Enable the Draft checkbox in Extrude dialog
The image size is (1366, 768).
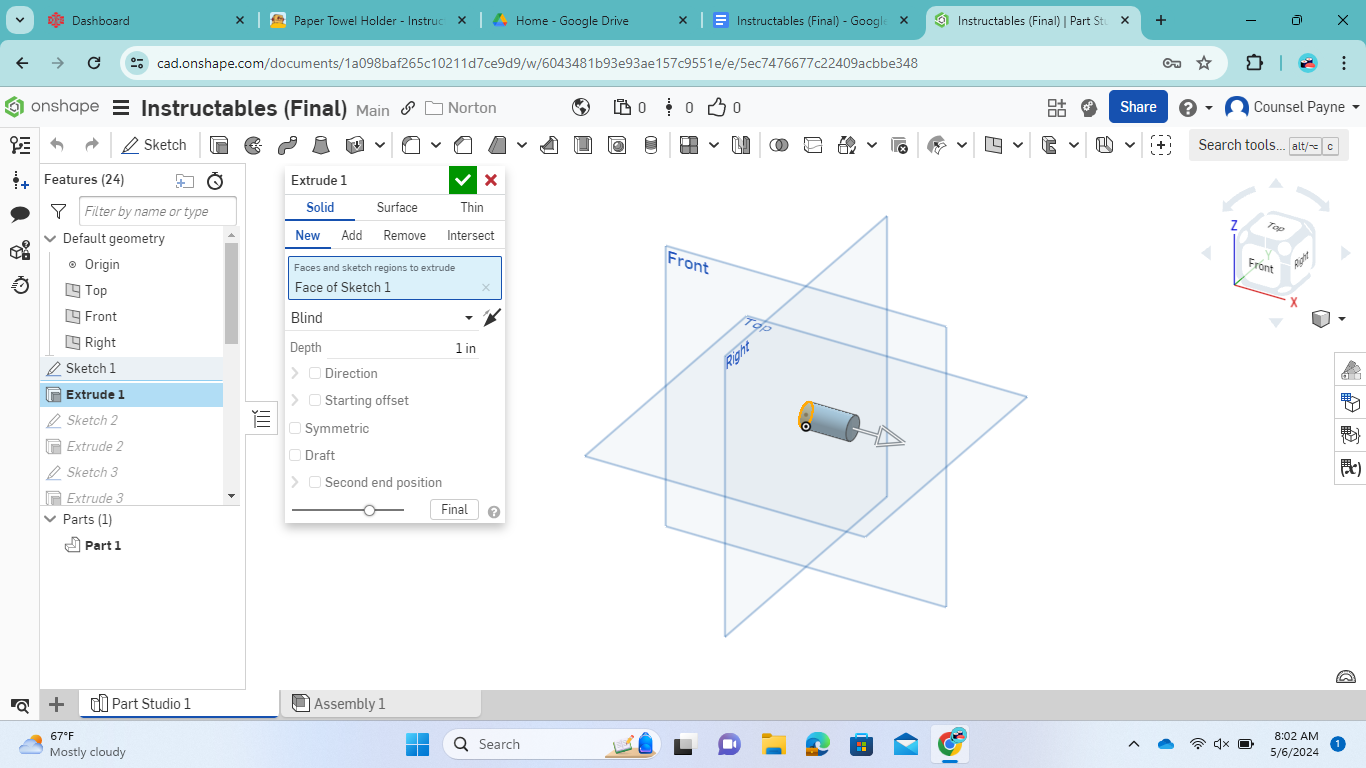(295, 455)
